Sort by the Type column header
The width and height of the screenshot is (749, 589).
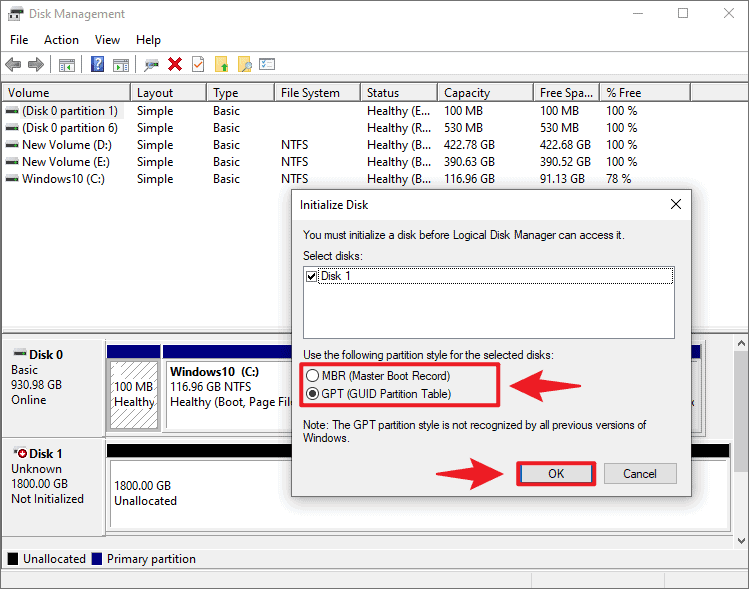pos(241,93)
